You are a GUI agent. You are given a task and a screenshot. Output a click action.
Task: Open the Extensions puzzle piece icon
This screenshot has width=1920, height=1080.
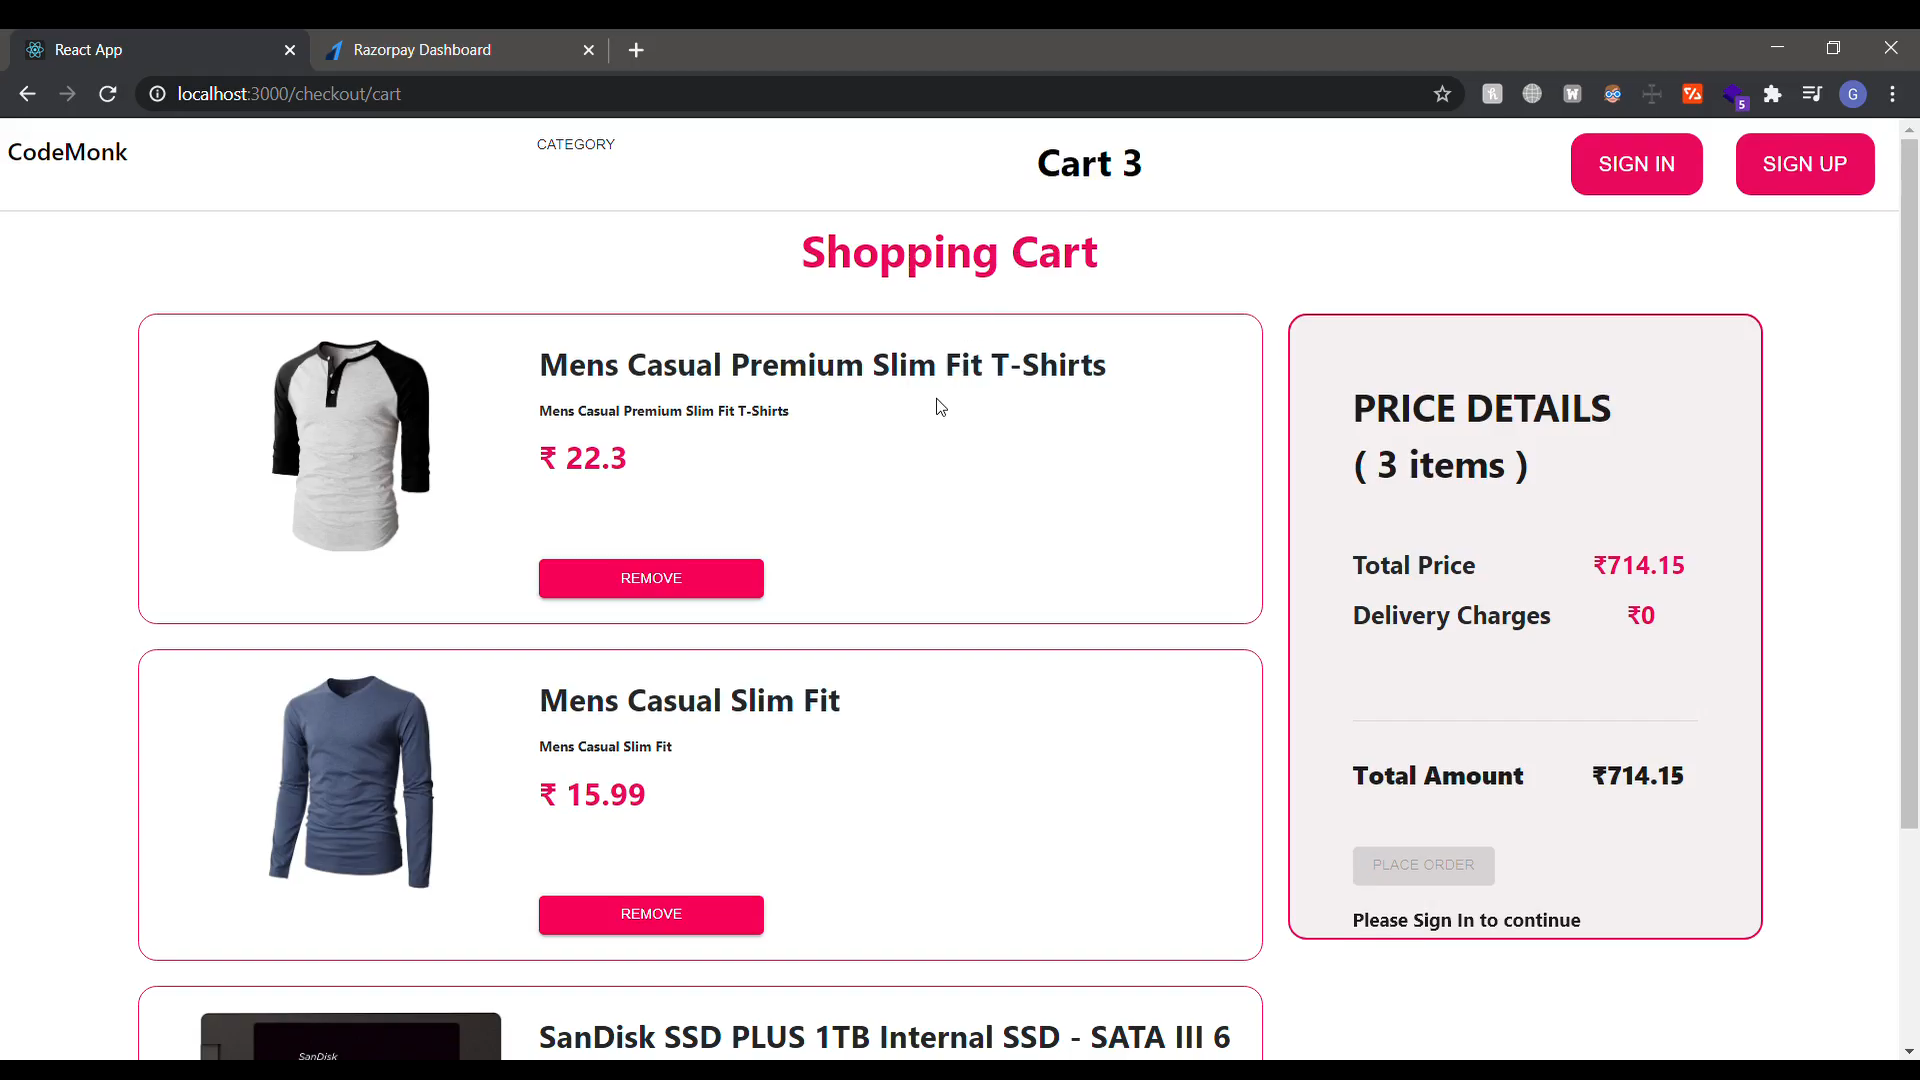click(1773, 94)
